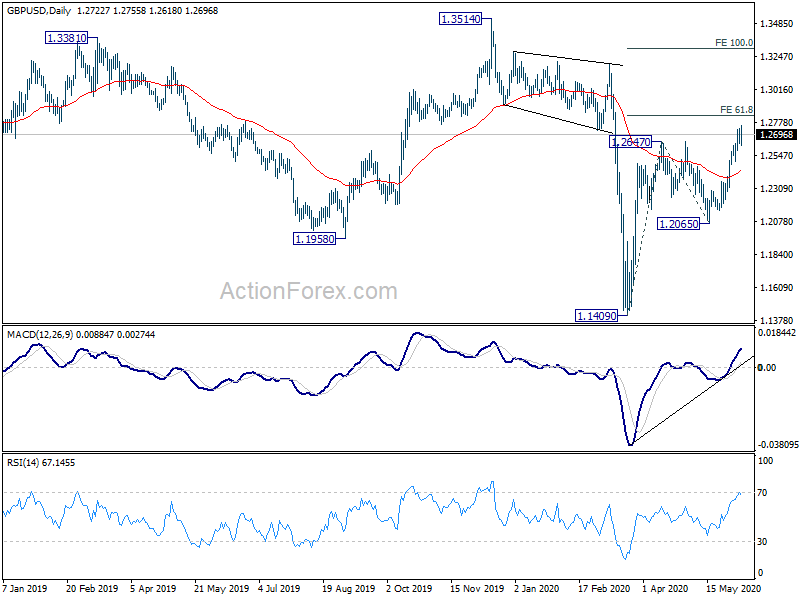Select the FE 100.0 Fibonacci level label
Image resolution: width=800 pixels, height=600 pixels.
[x=734, y=43]
